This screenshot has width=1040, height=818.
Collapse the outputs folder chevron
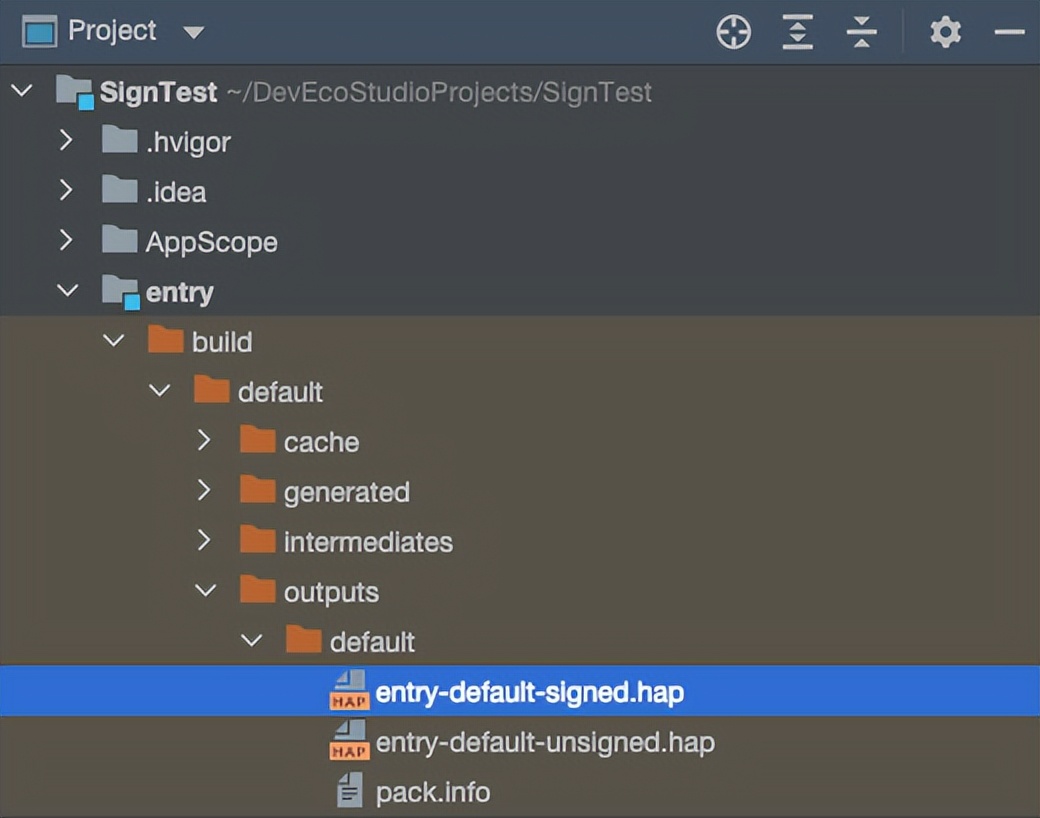pos(205,591)
